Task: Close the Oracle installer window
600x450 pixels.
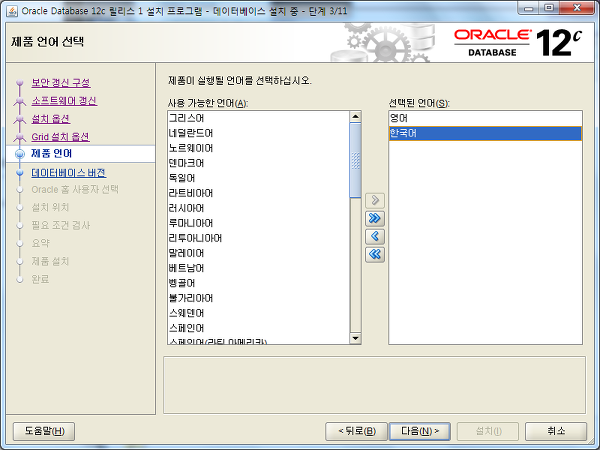Action: pos(577,8)
